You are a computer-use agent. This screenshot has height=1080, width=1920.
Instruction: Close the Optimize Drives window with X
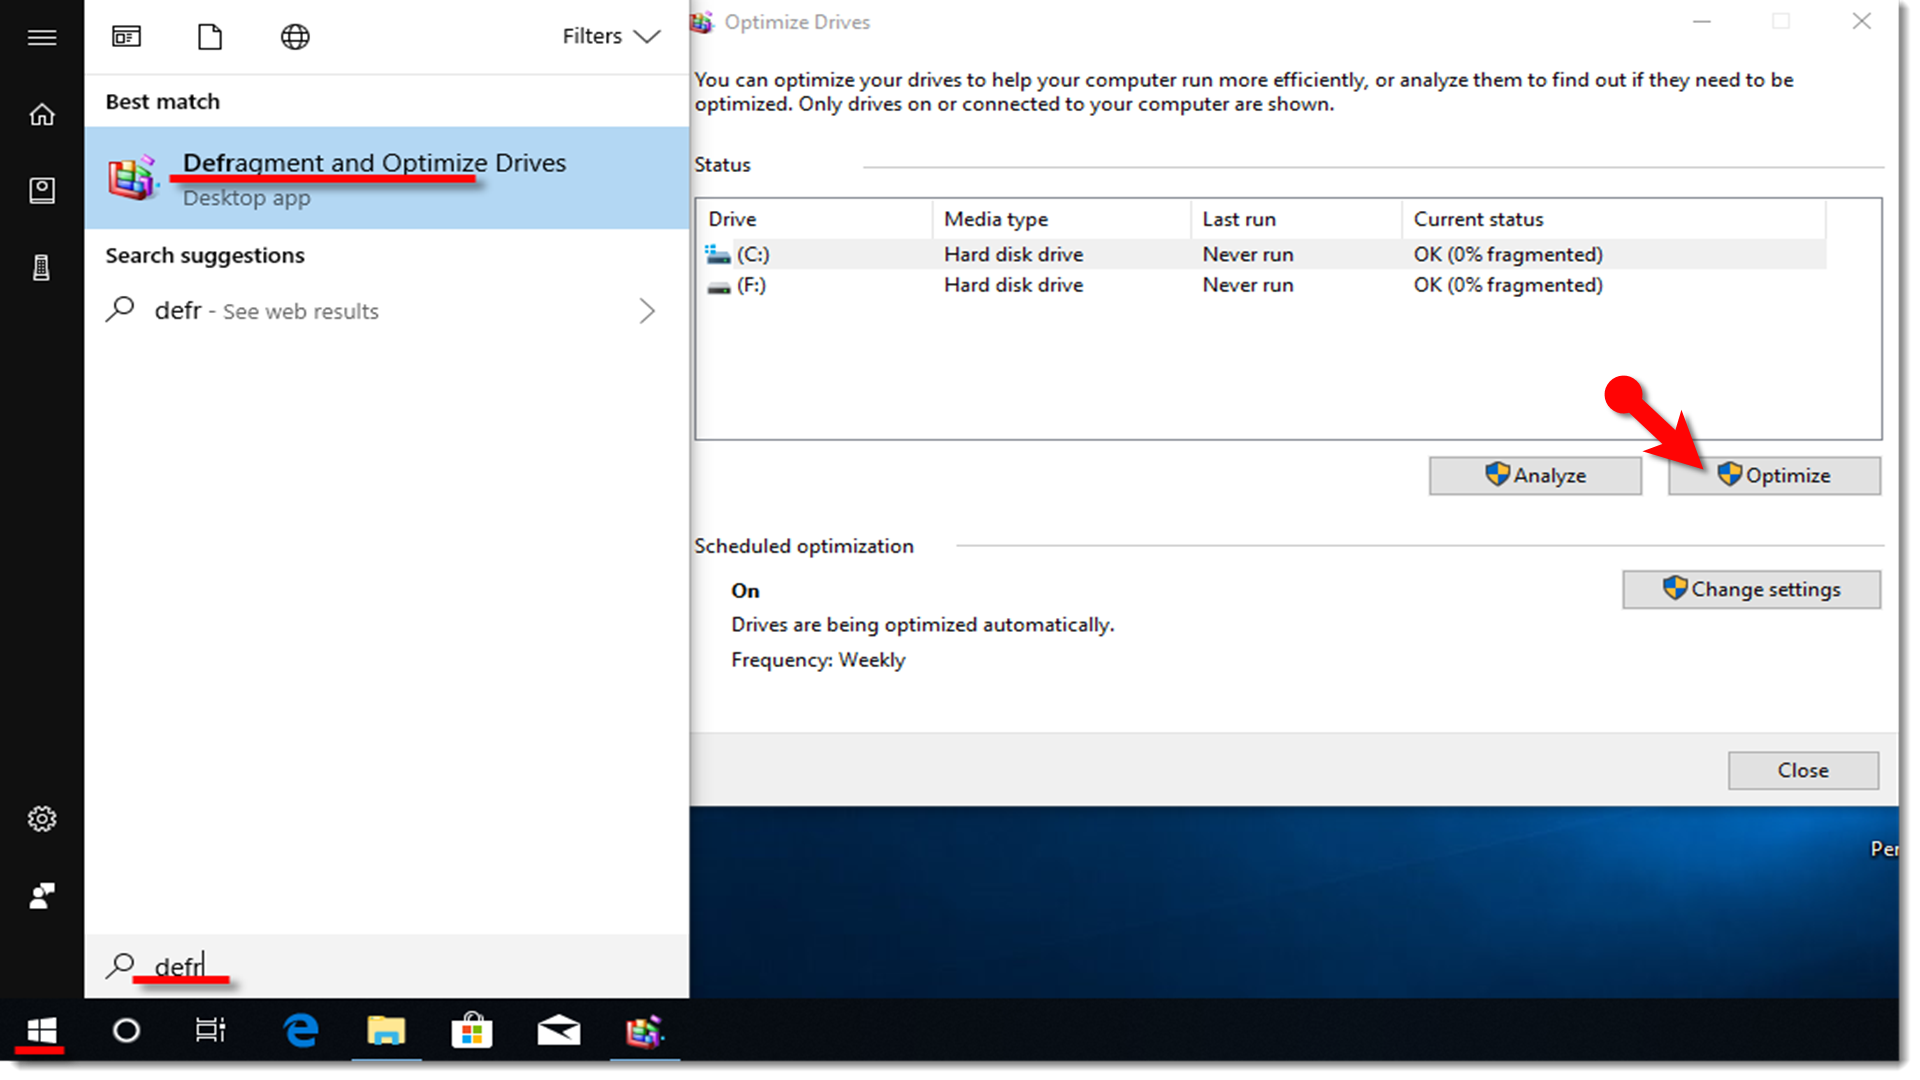pyautogui.click(x=1861, y=21)
